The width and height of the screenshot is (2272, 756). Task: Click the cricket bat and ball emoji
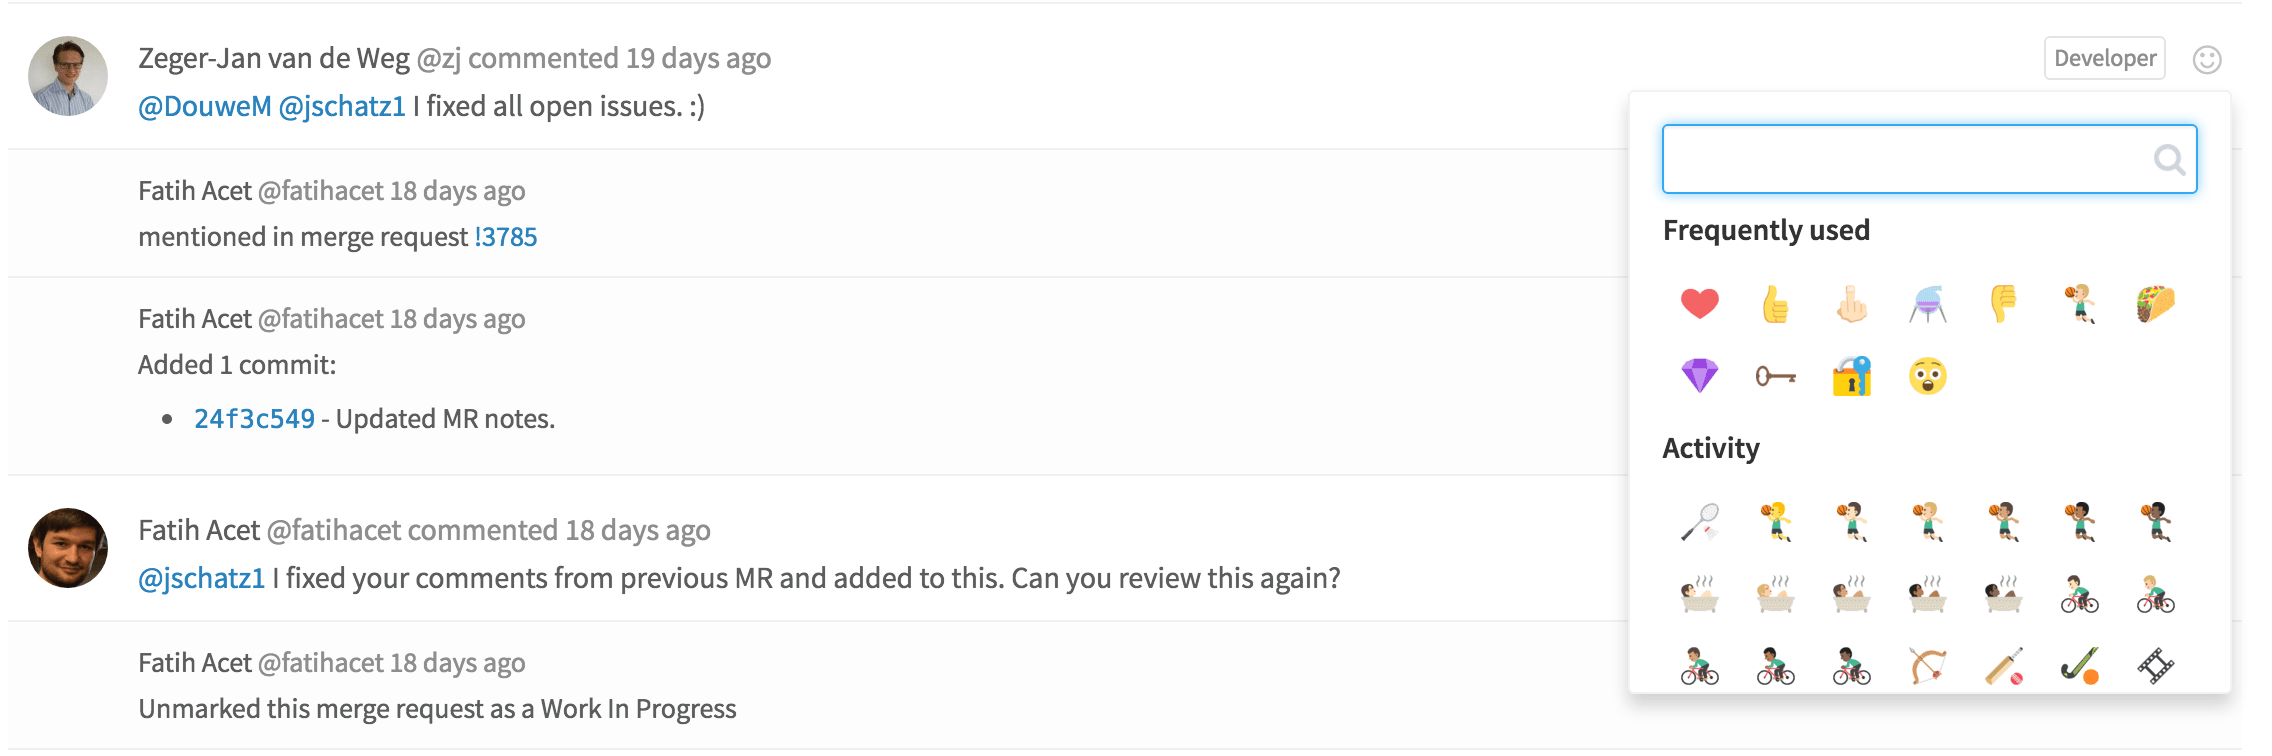(2005, 668)
